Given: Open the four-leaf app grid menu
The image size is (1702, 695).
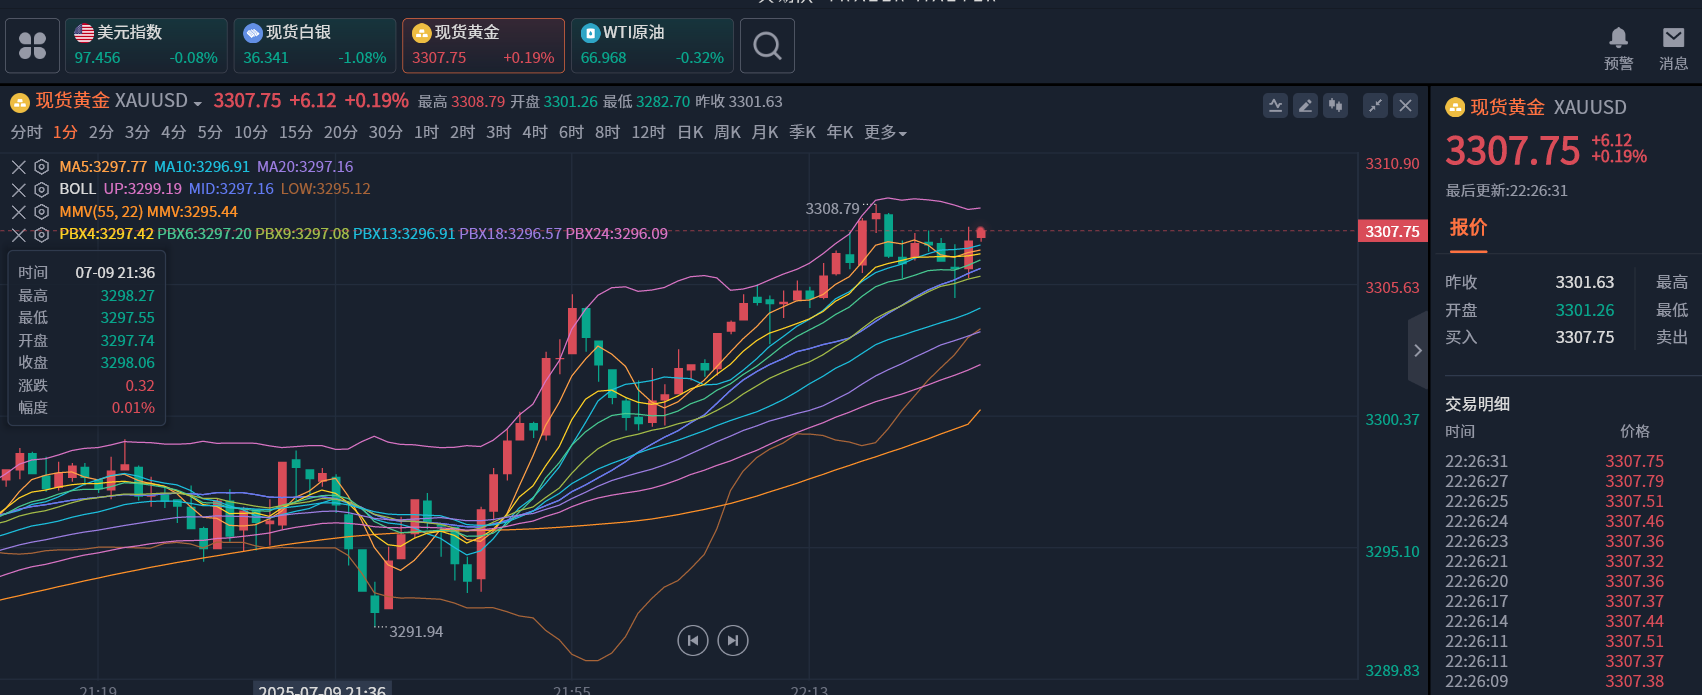Looking at the screenshot, I should point(33,46).
